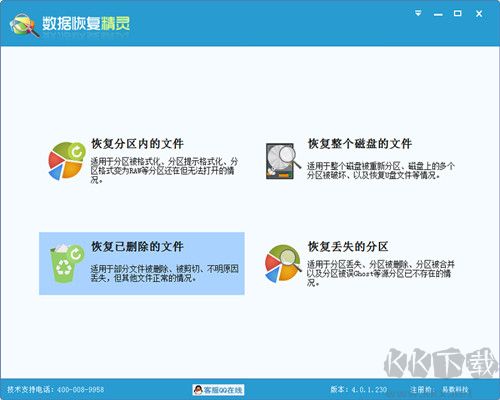Click the QQ penguin icon in status bar
The height and width of the screenshot is (400, 500).
tap(198, 389)
